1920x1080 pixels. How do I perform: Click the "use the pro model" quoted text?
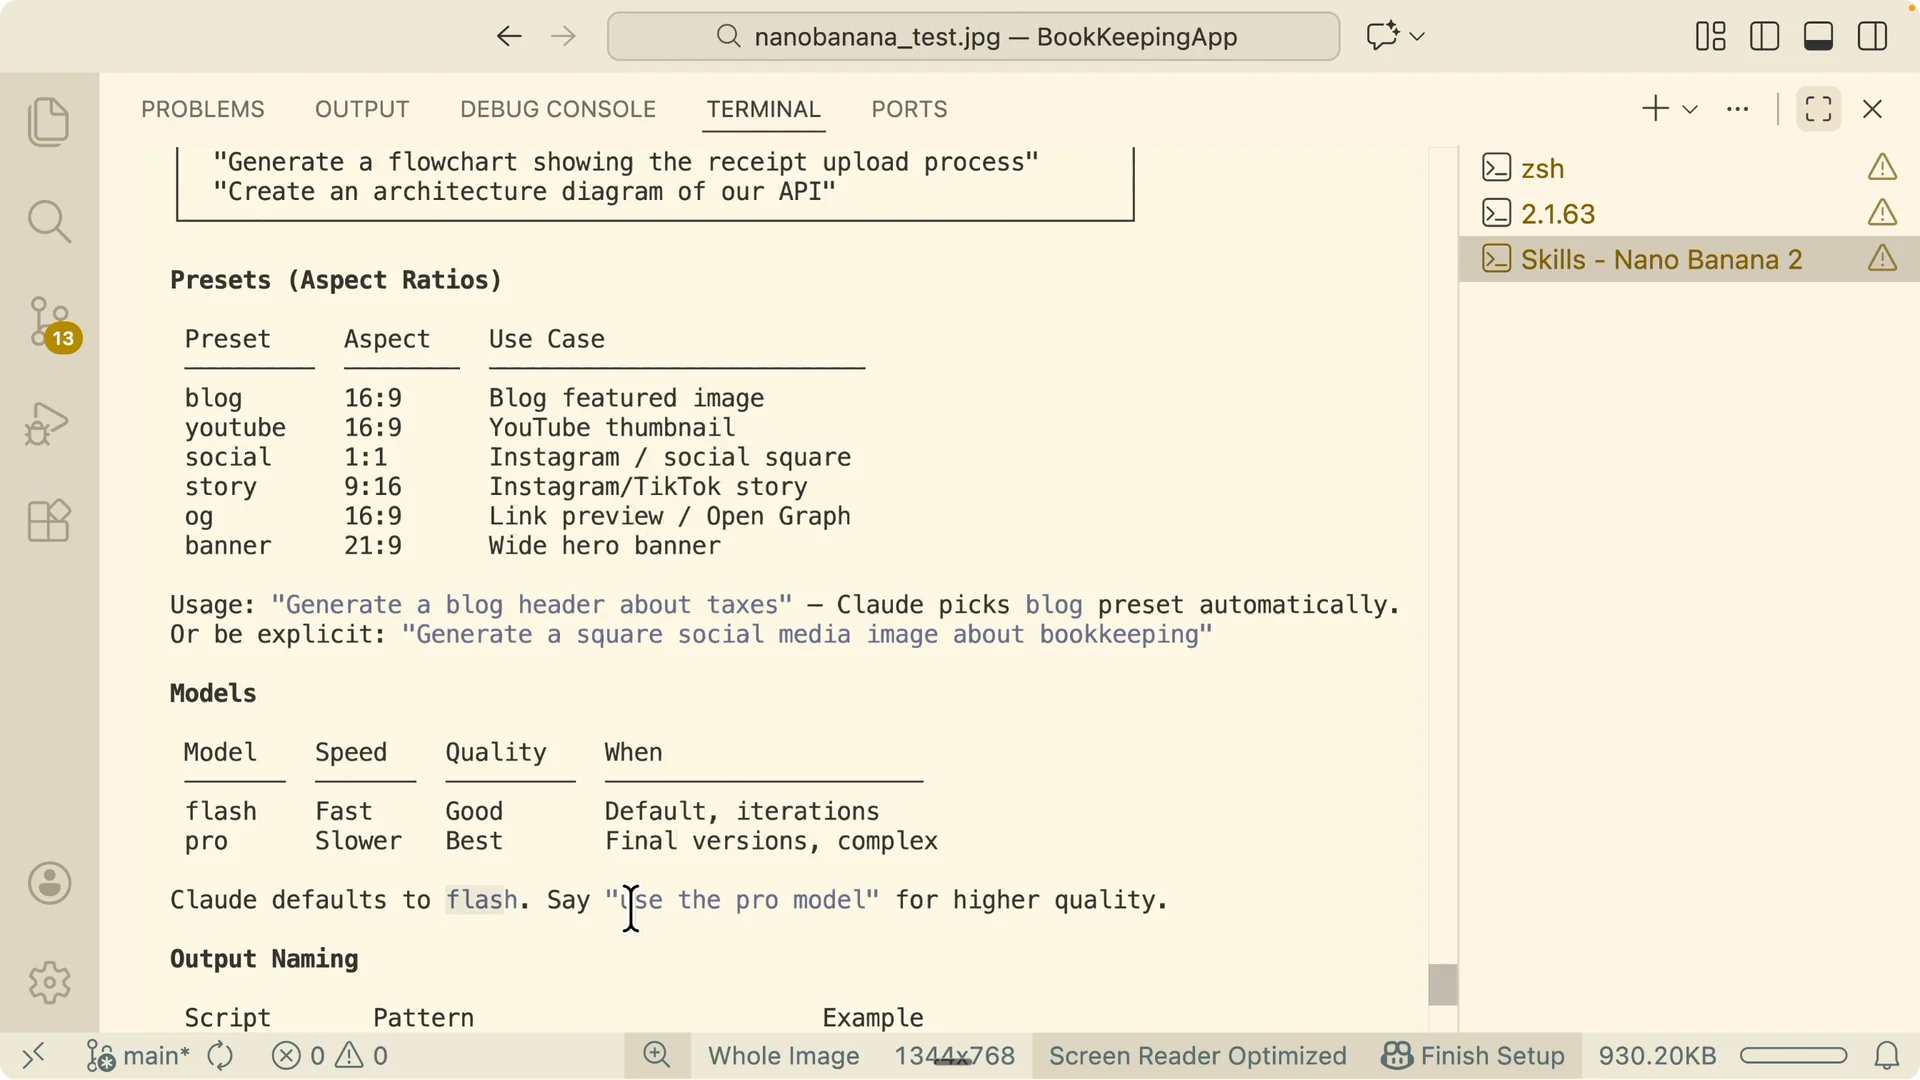742,900
